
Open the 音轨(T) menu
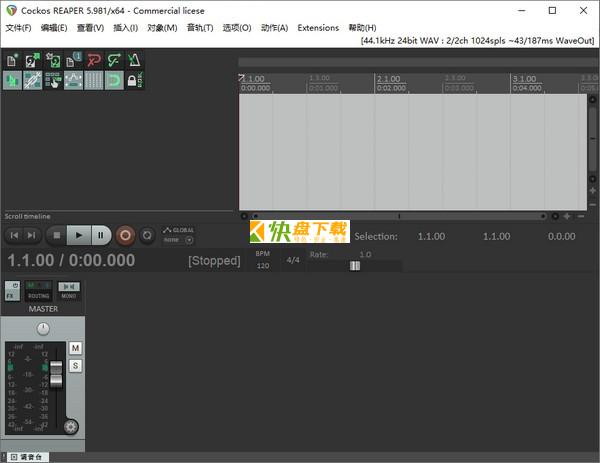[200, 28]
